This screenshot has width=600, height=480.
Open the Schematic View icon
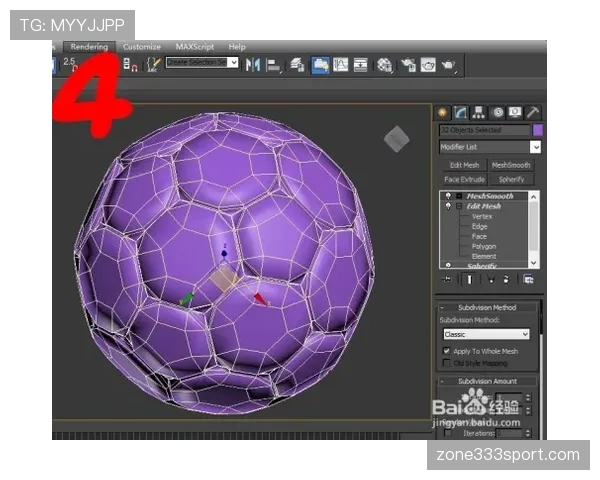(360, 64)
